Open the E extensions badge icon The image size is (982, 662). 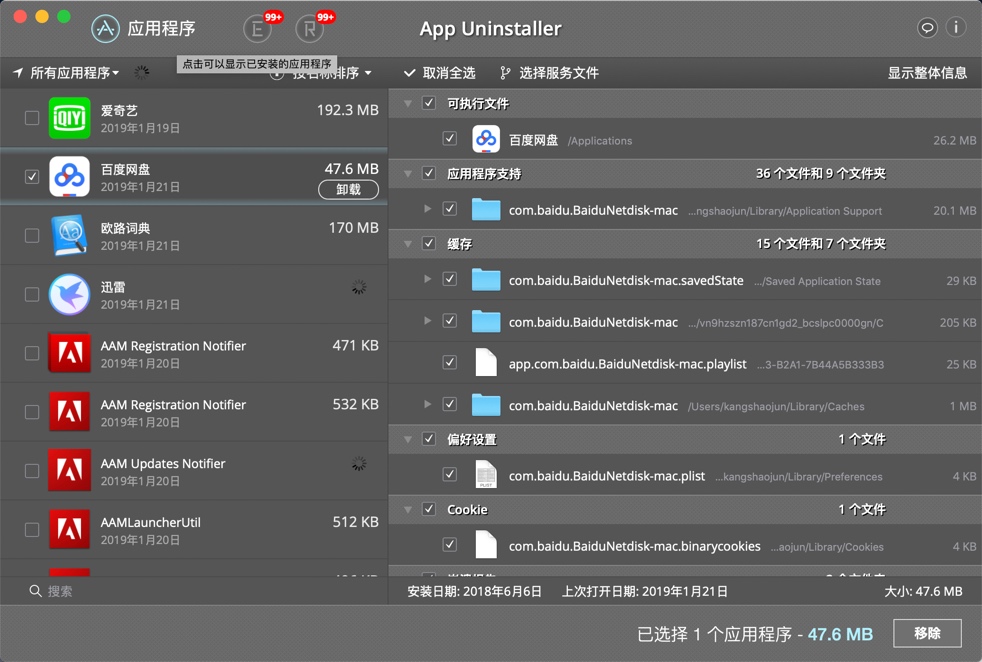tap(257, 29)
